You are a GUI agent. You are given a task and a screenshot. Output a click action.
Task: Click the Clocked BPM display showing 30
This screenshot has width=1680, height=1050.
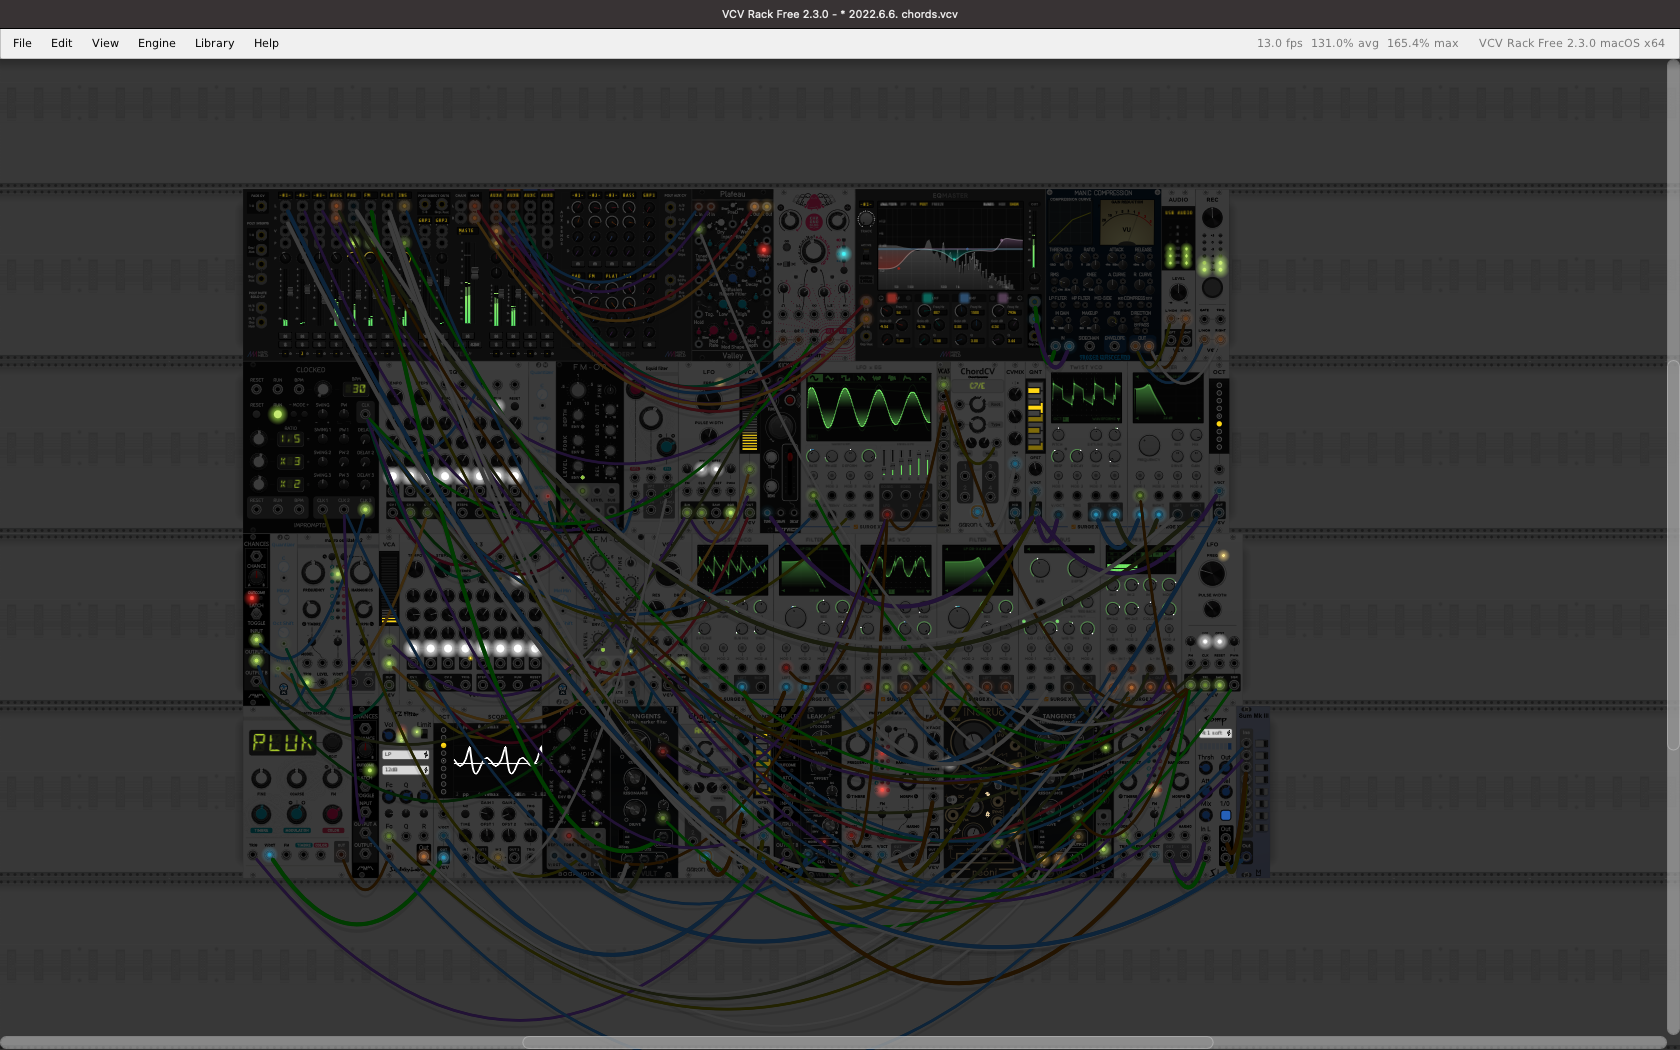(x=357, y=389)
